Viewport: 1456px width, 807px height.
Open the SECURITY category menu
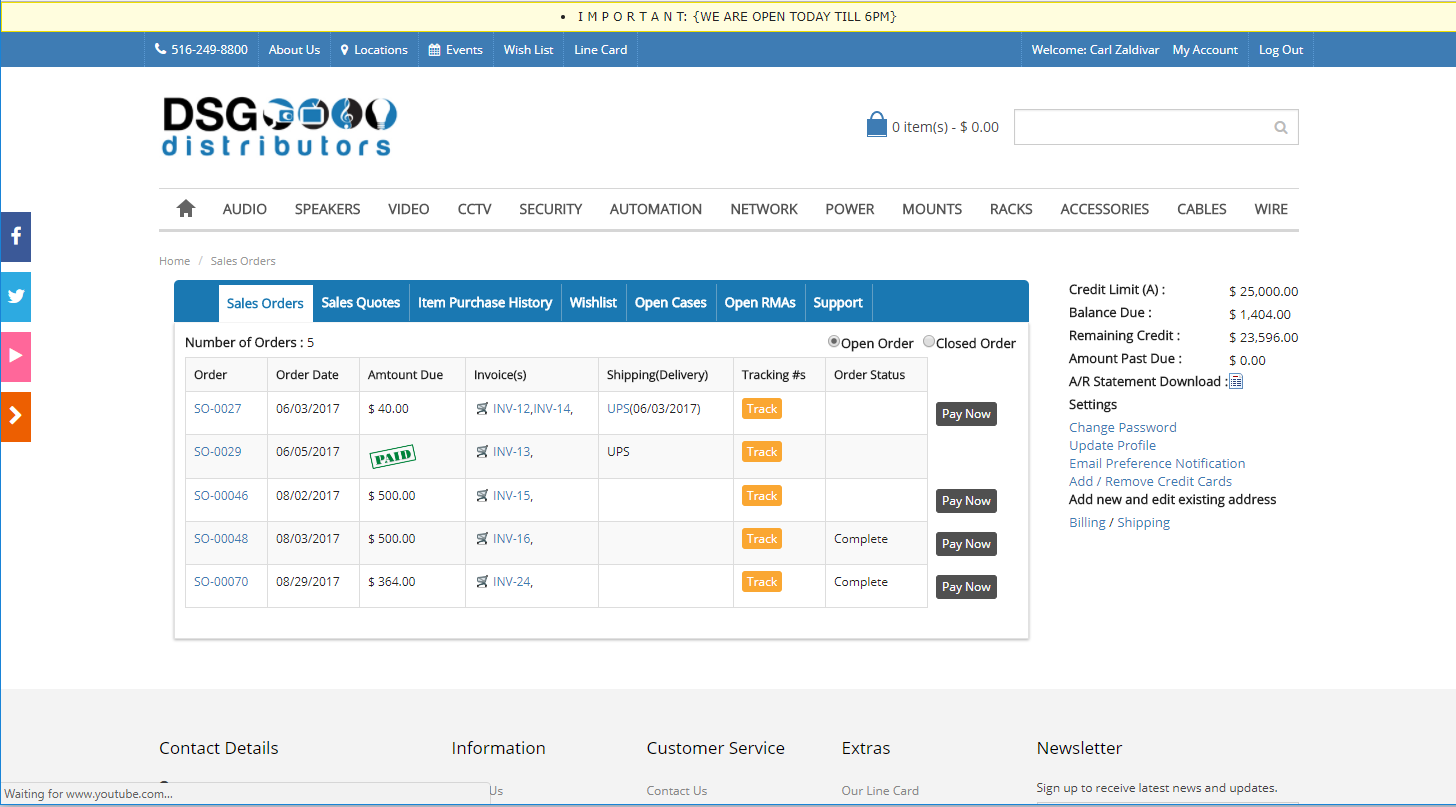[550, 209]
